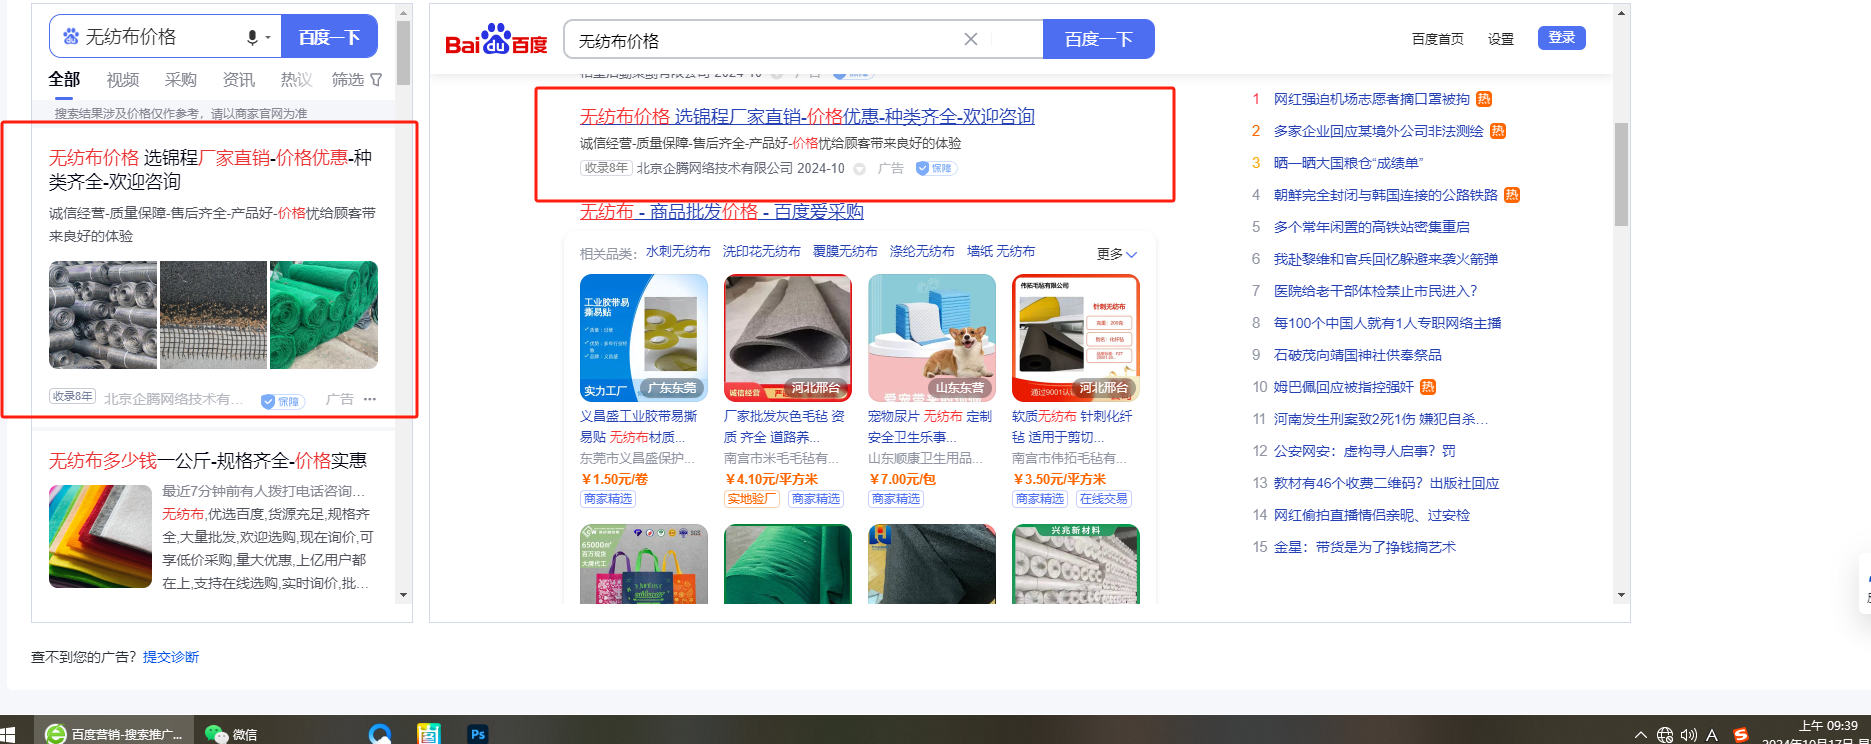Click the Sogou input method tray icon
Viewport: 1871px width, 744px height.
click(x=1741, y=735)
